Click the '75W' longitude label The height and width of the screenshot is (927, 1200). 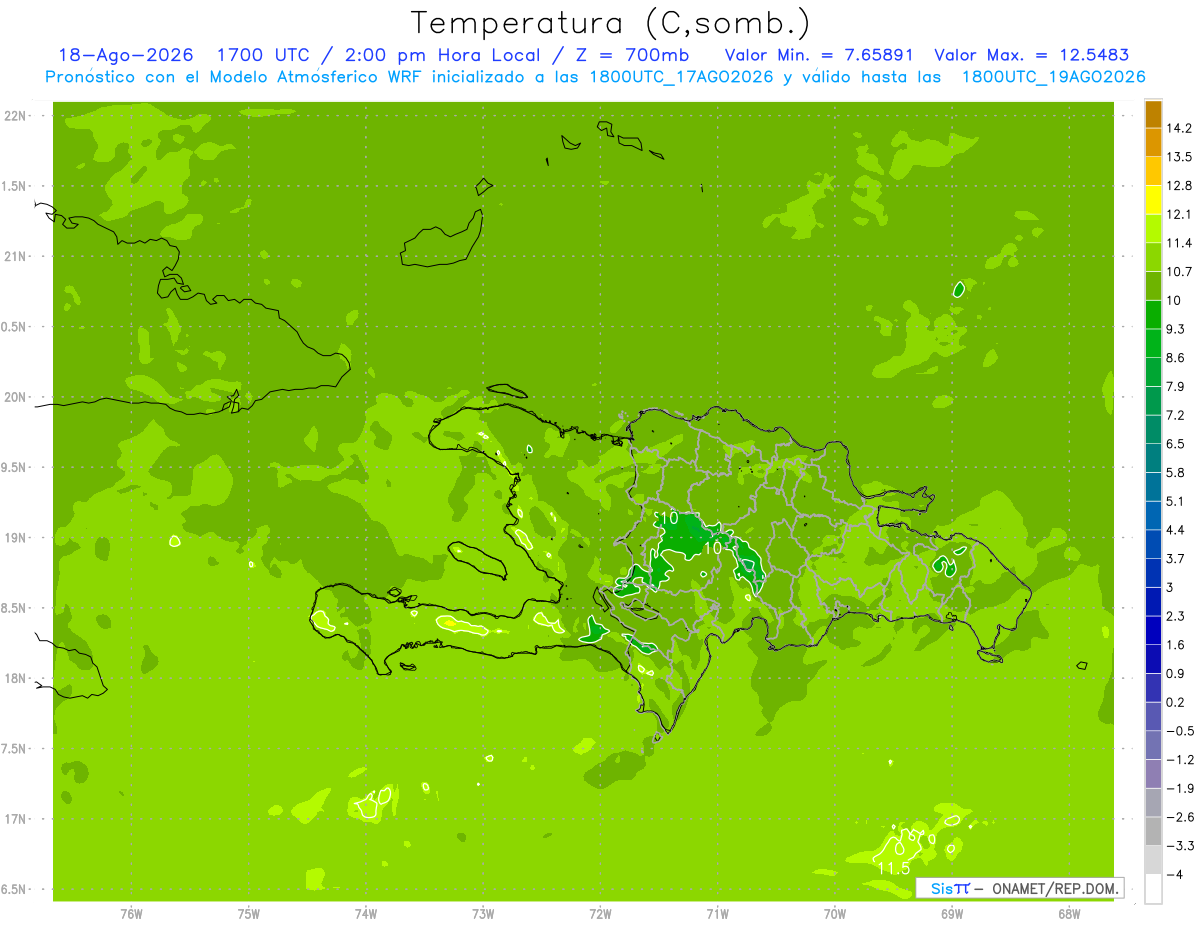pyautogui.click(x=248, y=913)
